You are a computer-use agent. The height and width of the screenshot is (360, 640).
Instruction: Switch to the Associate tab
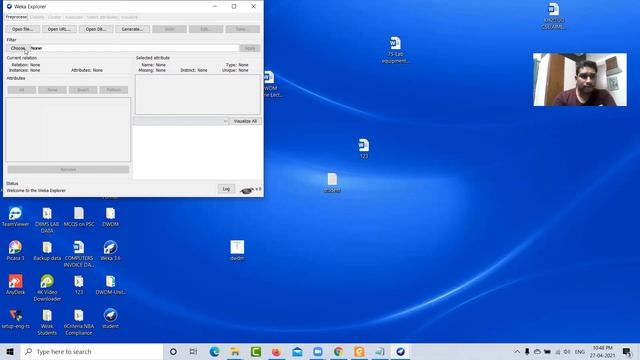tap(74, 17)
